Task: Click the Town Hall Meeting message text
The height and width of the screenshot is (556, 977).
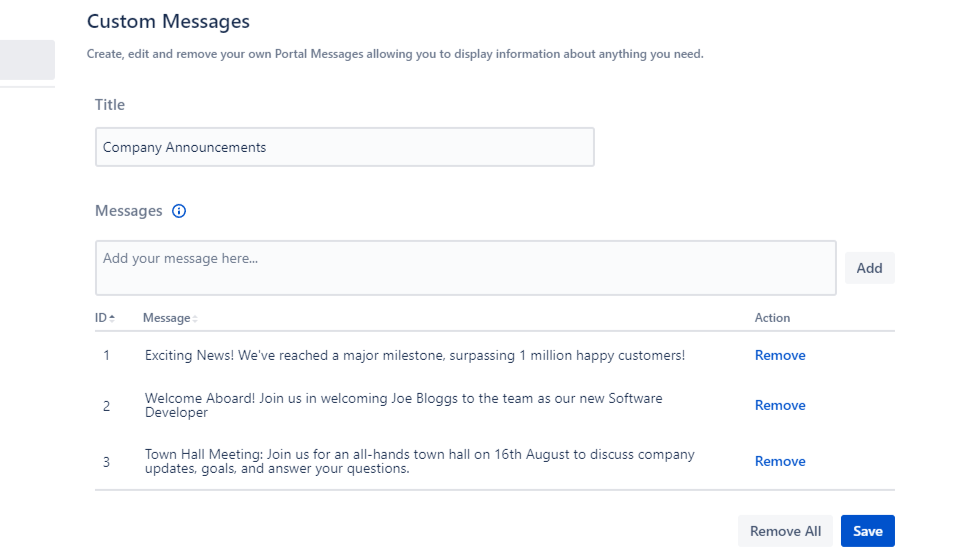Action: tap(419, 461)
